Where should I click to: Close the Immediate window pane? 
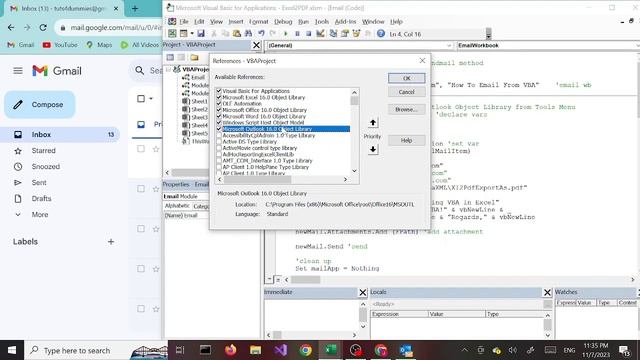pyautogui.click(x=362, y=292)
